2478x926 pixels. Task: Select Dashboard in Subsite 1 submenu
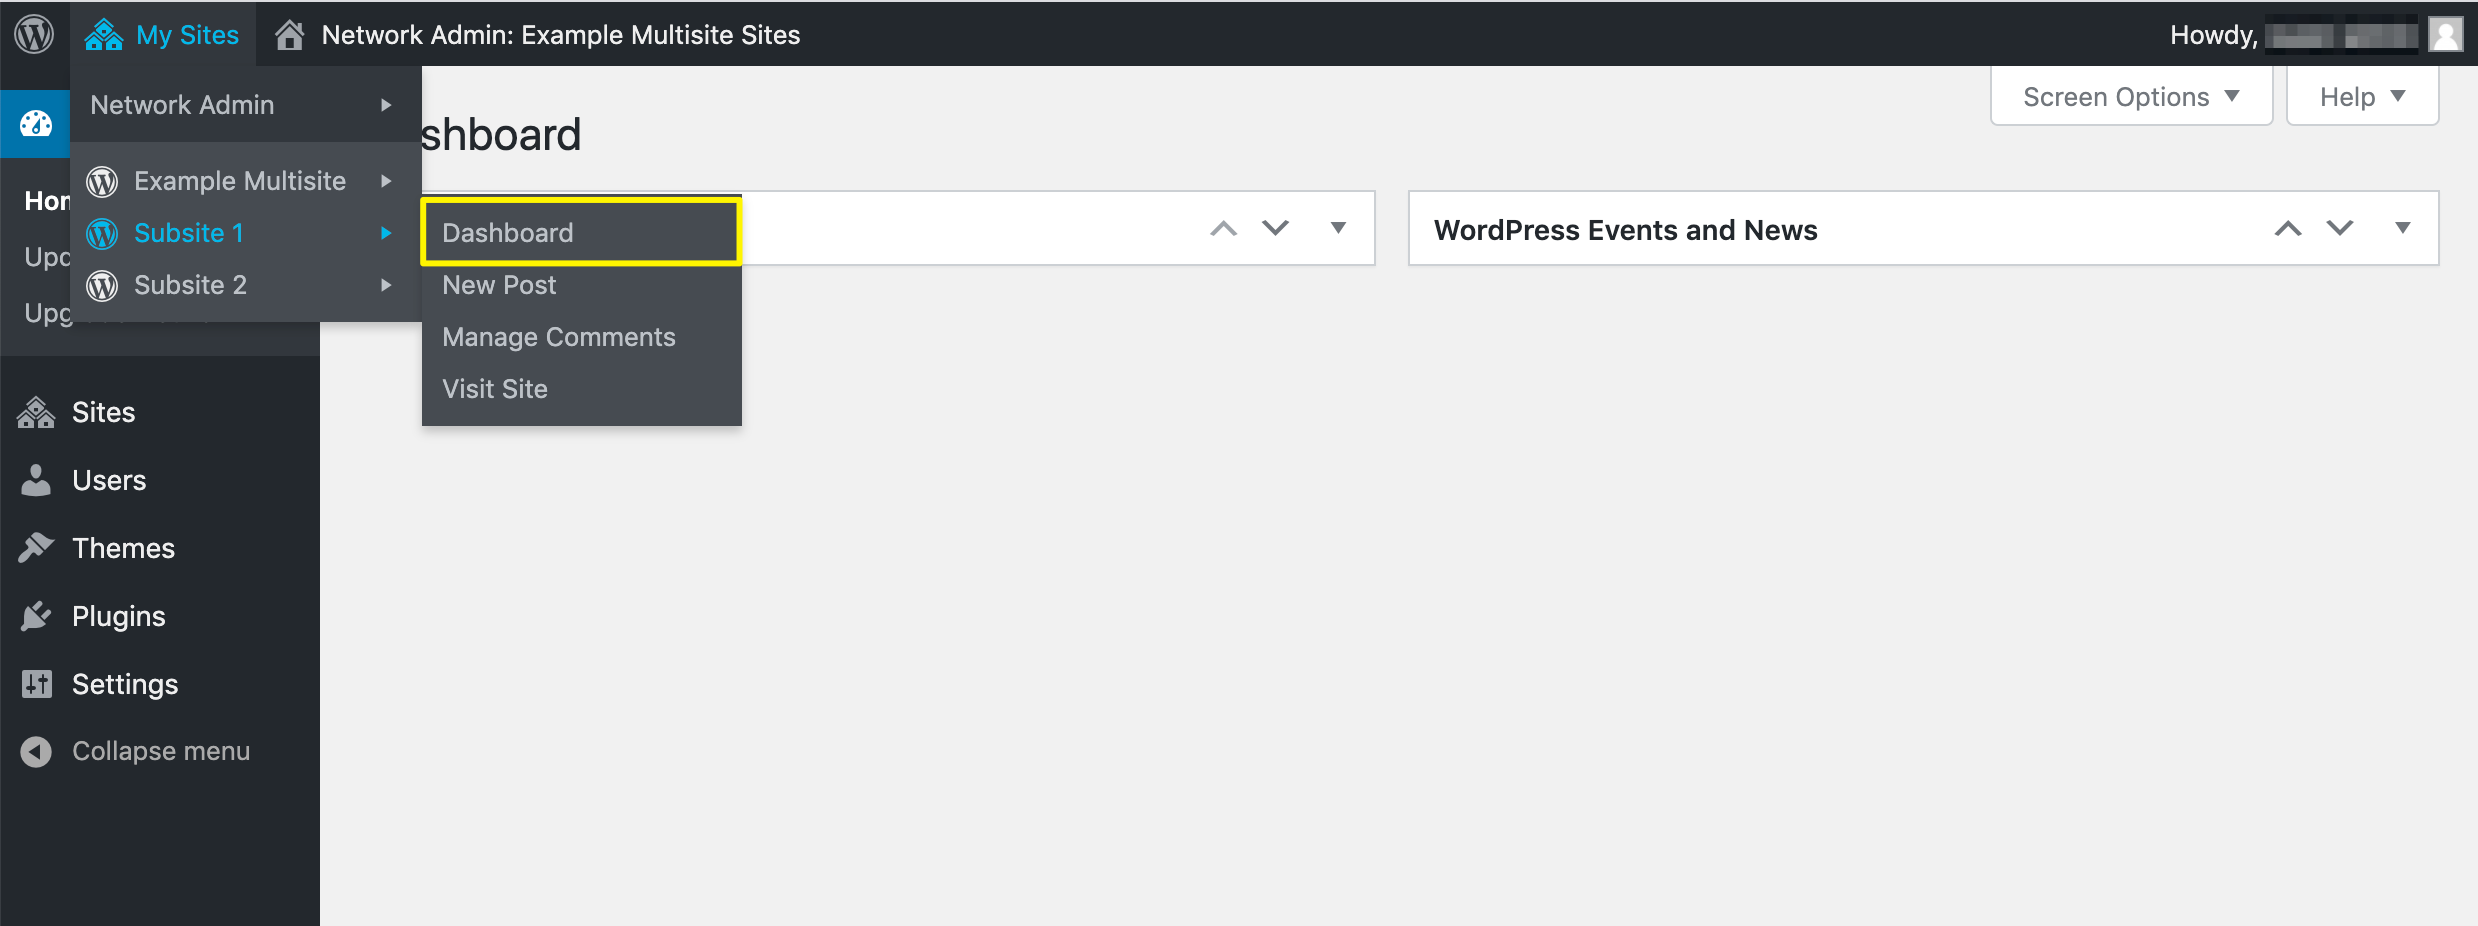(x=508, y=233)
